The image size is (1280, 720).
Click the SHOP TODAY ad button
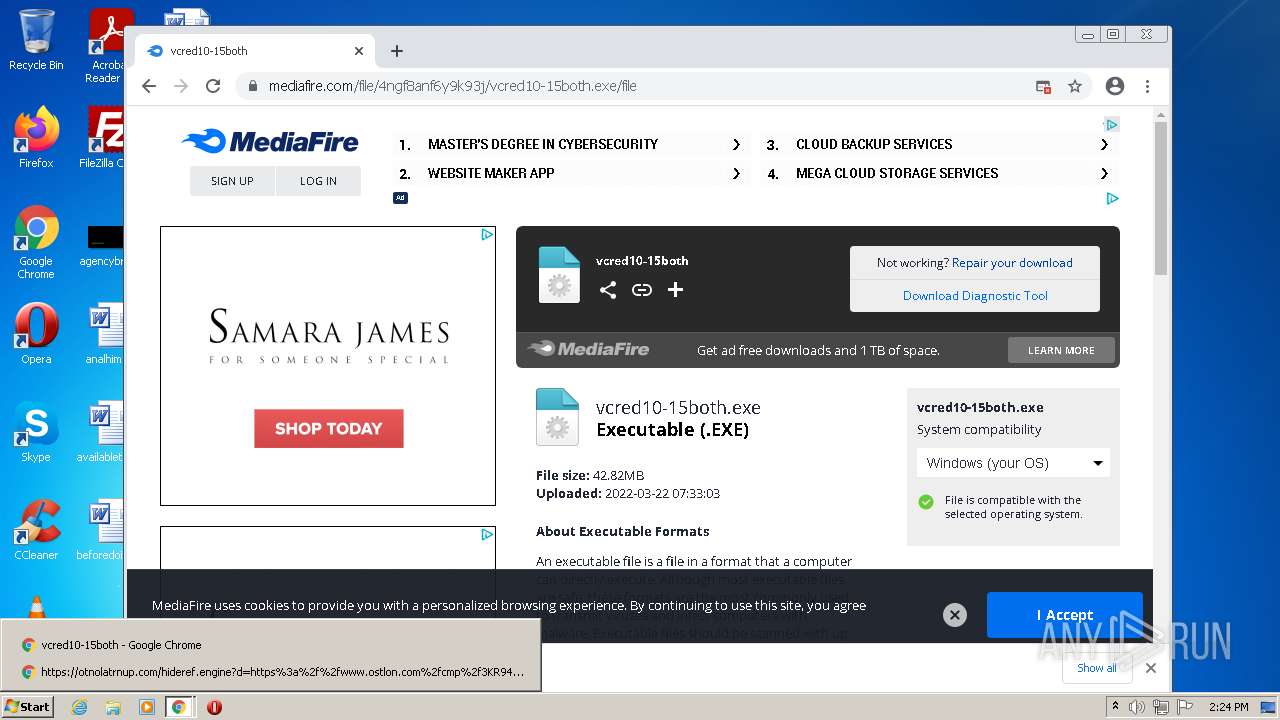point(328,428)
